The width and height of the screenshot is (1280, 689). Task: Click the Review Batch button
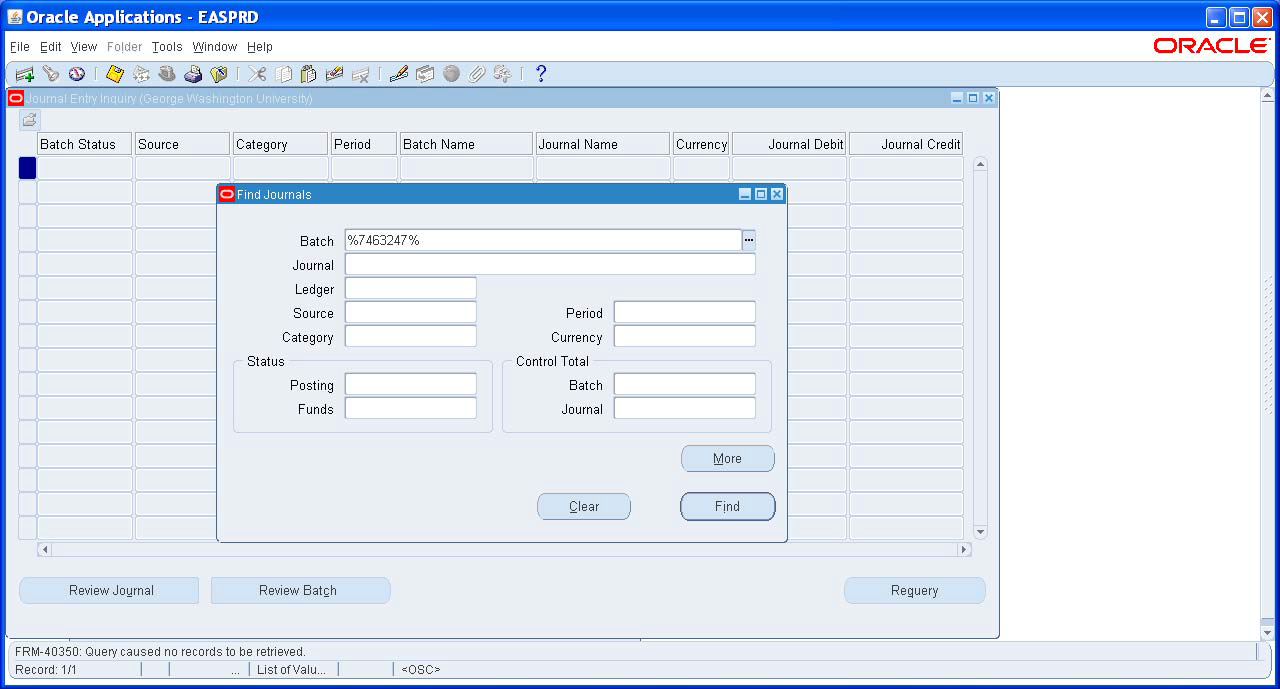click(300, 590)
